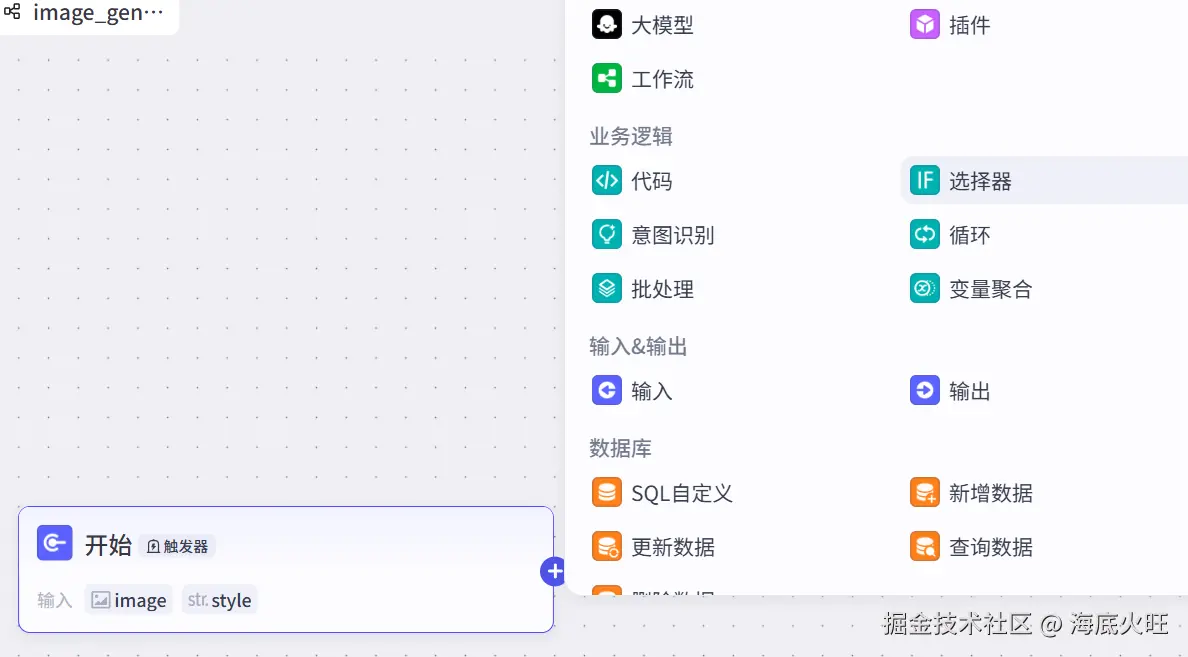Click the SQL自定义 database icon
This screenshot has width=1188, height=657.
tap(607, 492)
